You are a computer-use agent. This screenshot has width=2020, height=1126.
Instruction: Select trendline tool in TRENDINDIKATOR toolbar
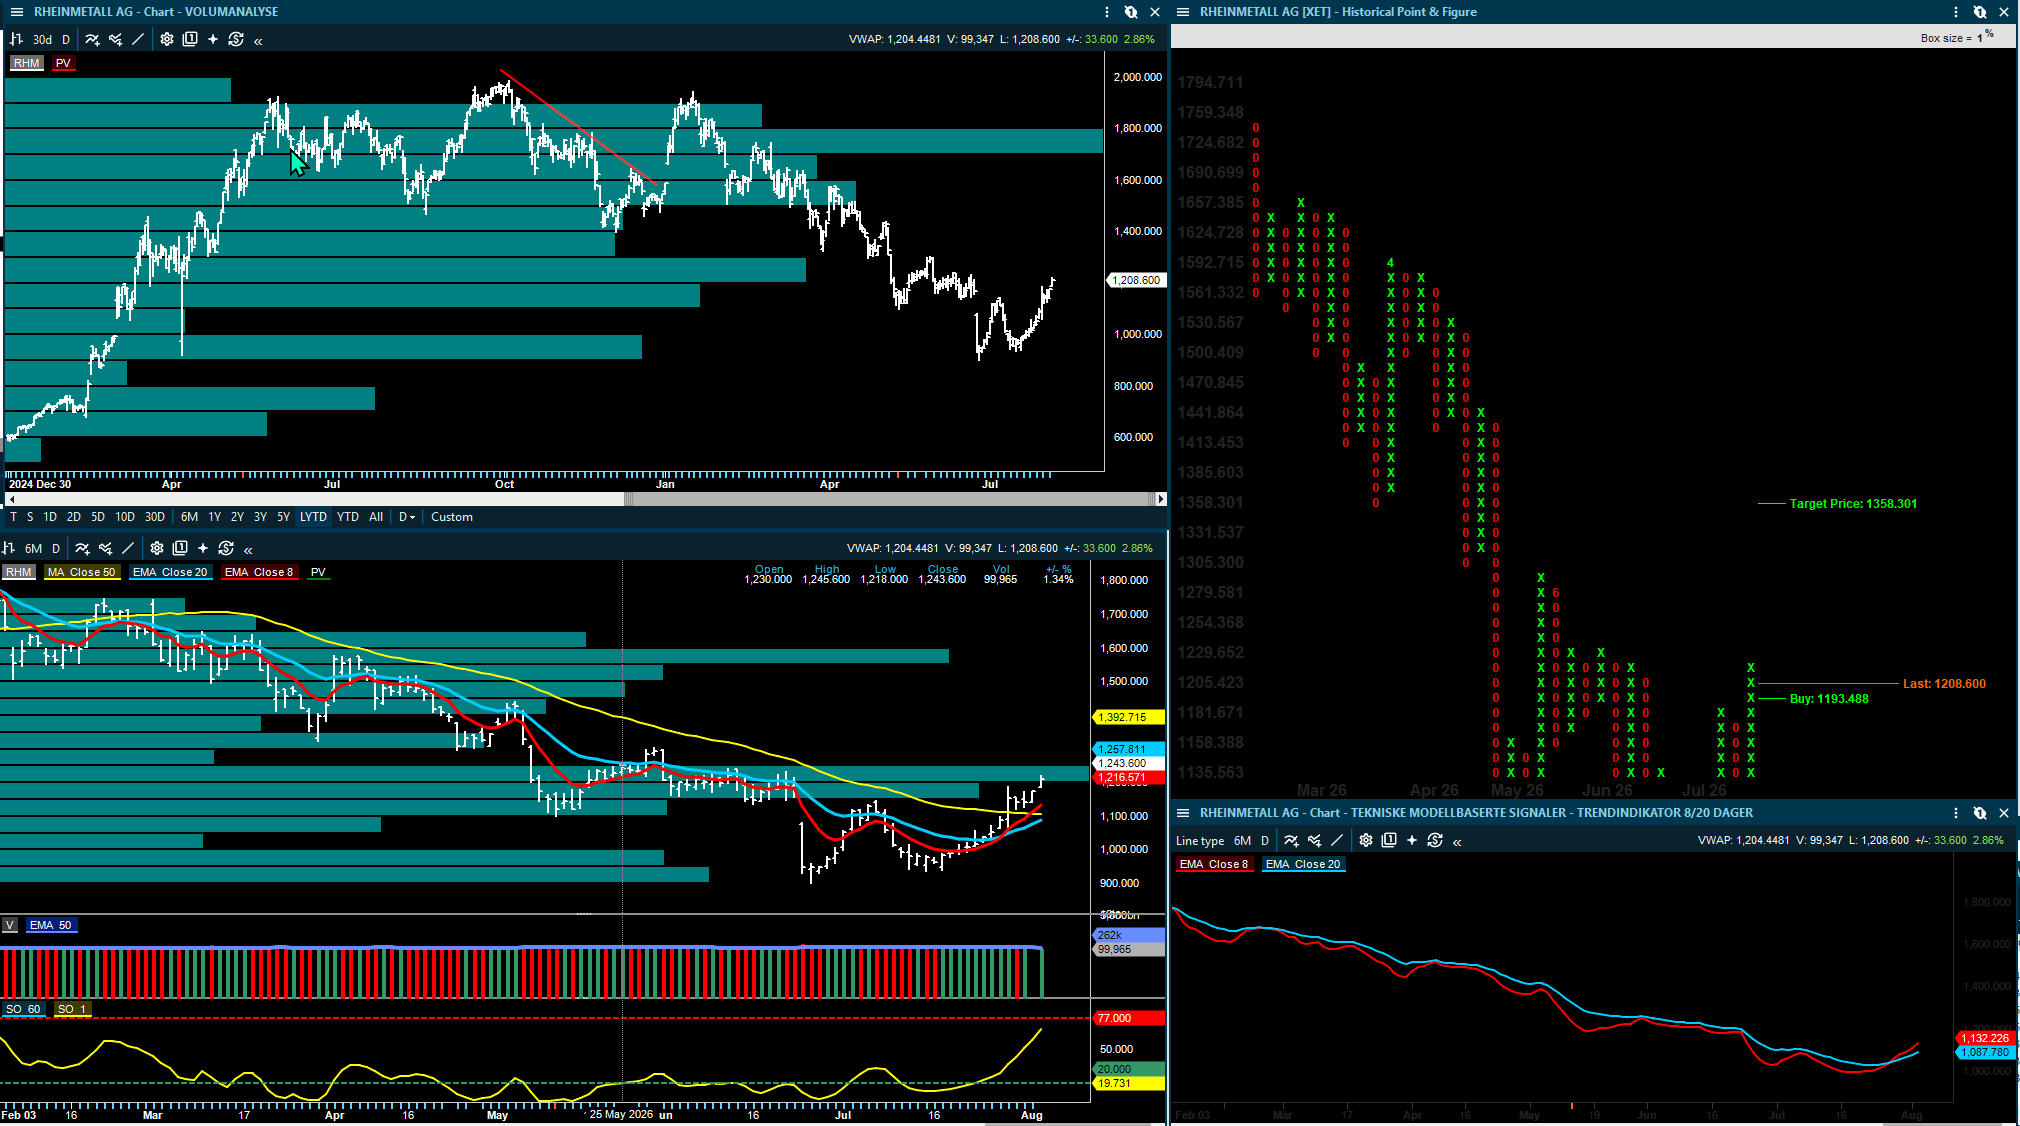coord(1337,841)
